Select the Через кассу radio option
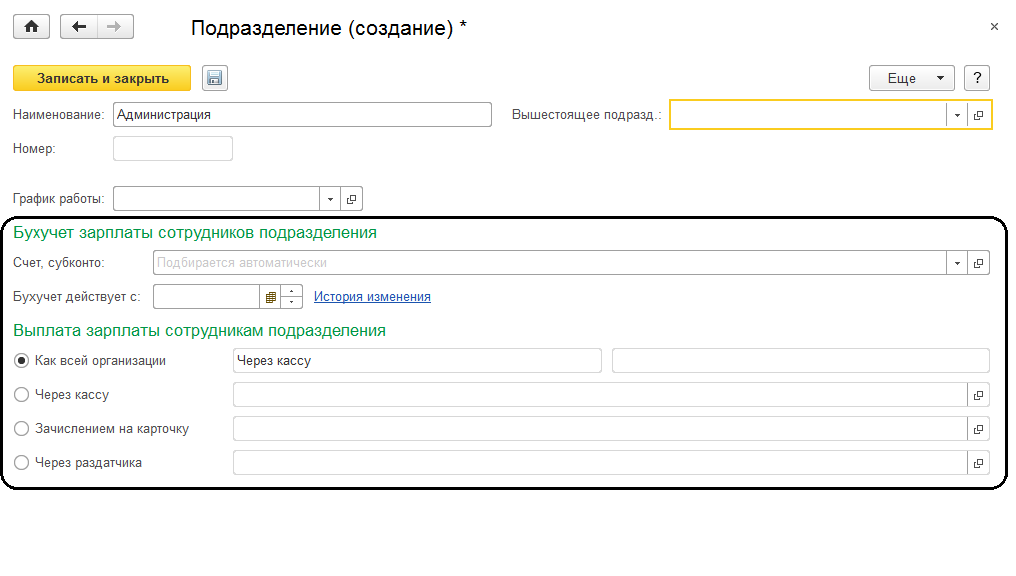The width and height of the screenshot is (1016, 576). click(21, 395)
